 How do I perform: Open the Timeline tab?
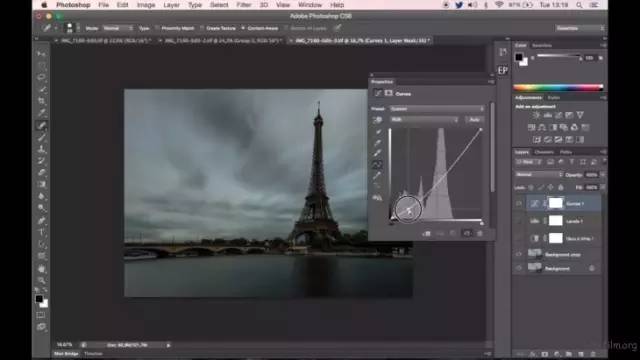tap(93, 354)
